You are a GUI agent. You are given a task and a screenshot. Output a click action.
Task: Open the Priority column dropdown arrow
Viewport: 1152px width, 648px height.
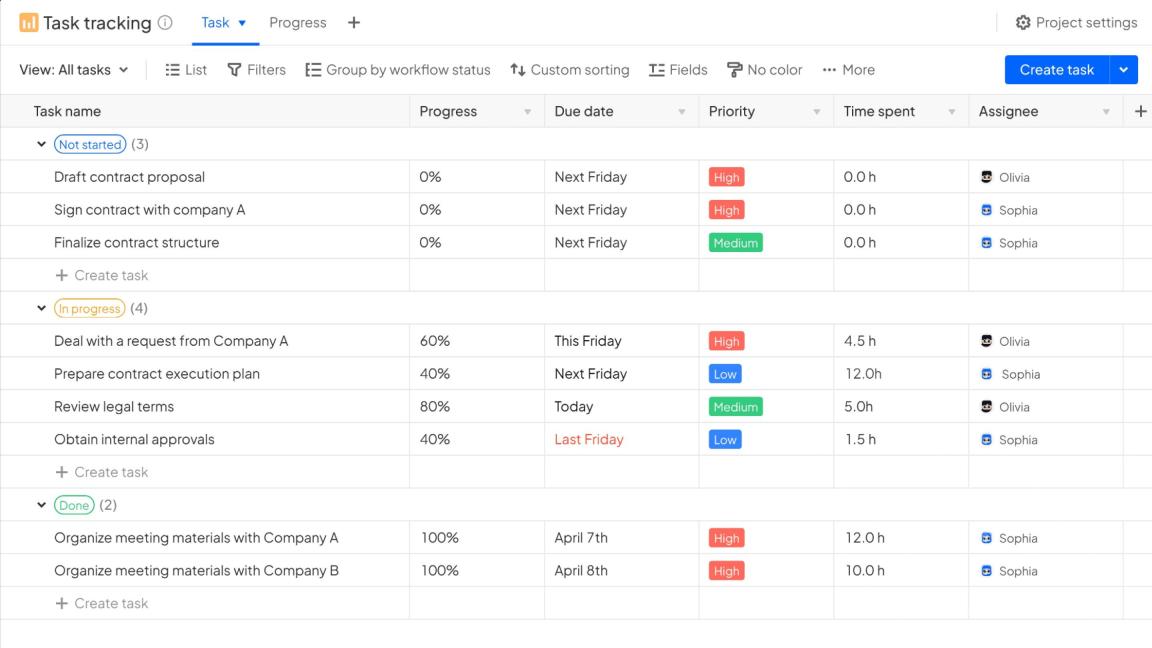click(816, 112)
